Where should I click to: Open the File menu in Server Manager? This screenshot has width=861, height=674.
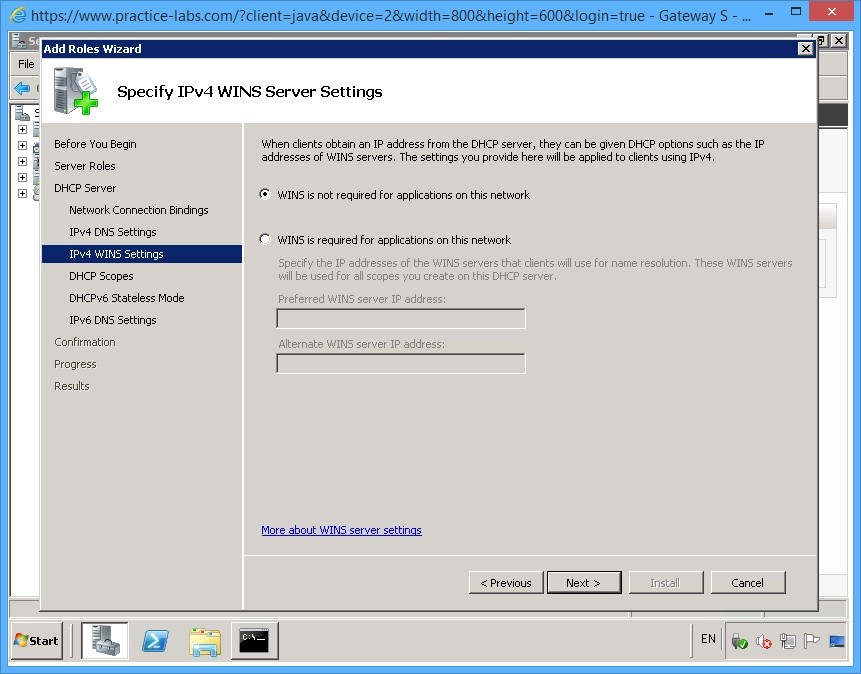click(24, 63)
